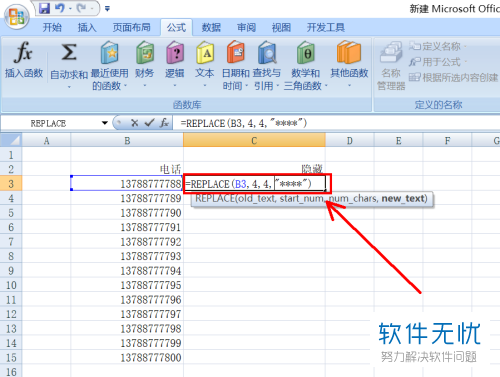Image resolution: width=500 pixels, height=377 pixels.
Task: Undo the last action
Action: click(x=60, y=8)
